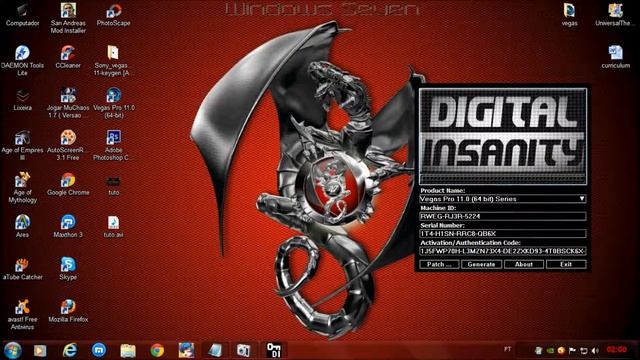The height and width of the screenshot is (360, 640).
Task: Click the Generate button
Action: pyautogui.click(x=481, y=264)
